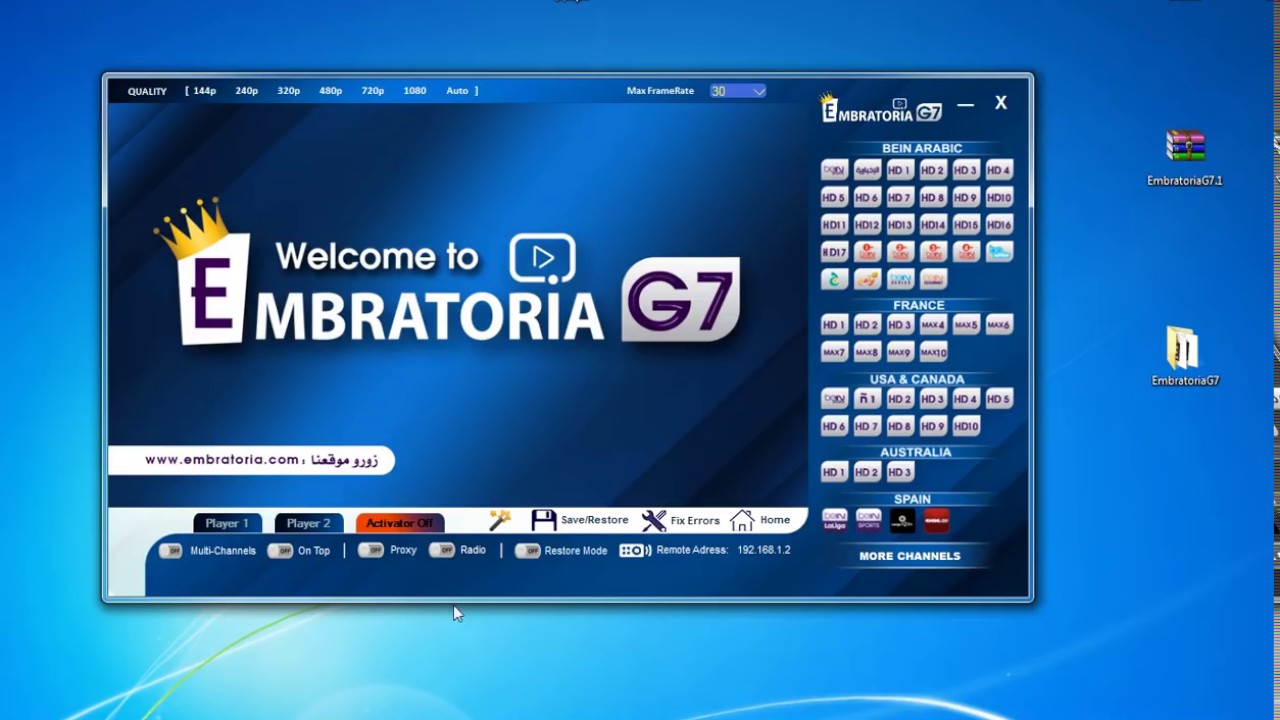Open HD 1 channel under AUSTRALIA
Image resolution: width=1280 pixels, height=720 pixels.
(x=834, y=472)
